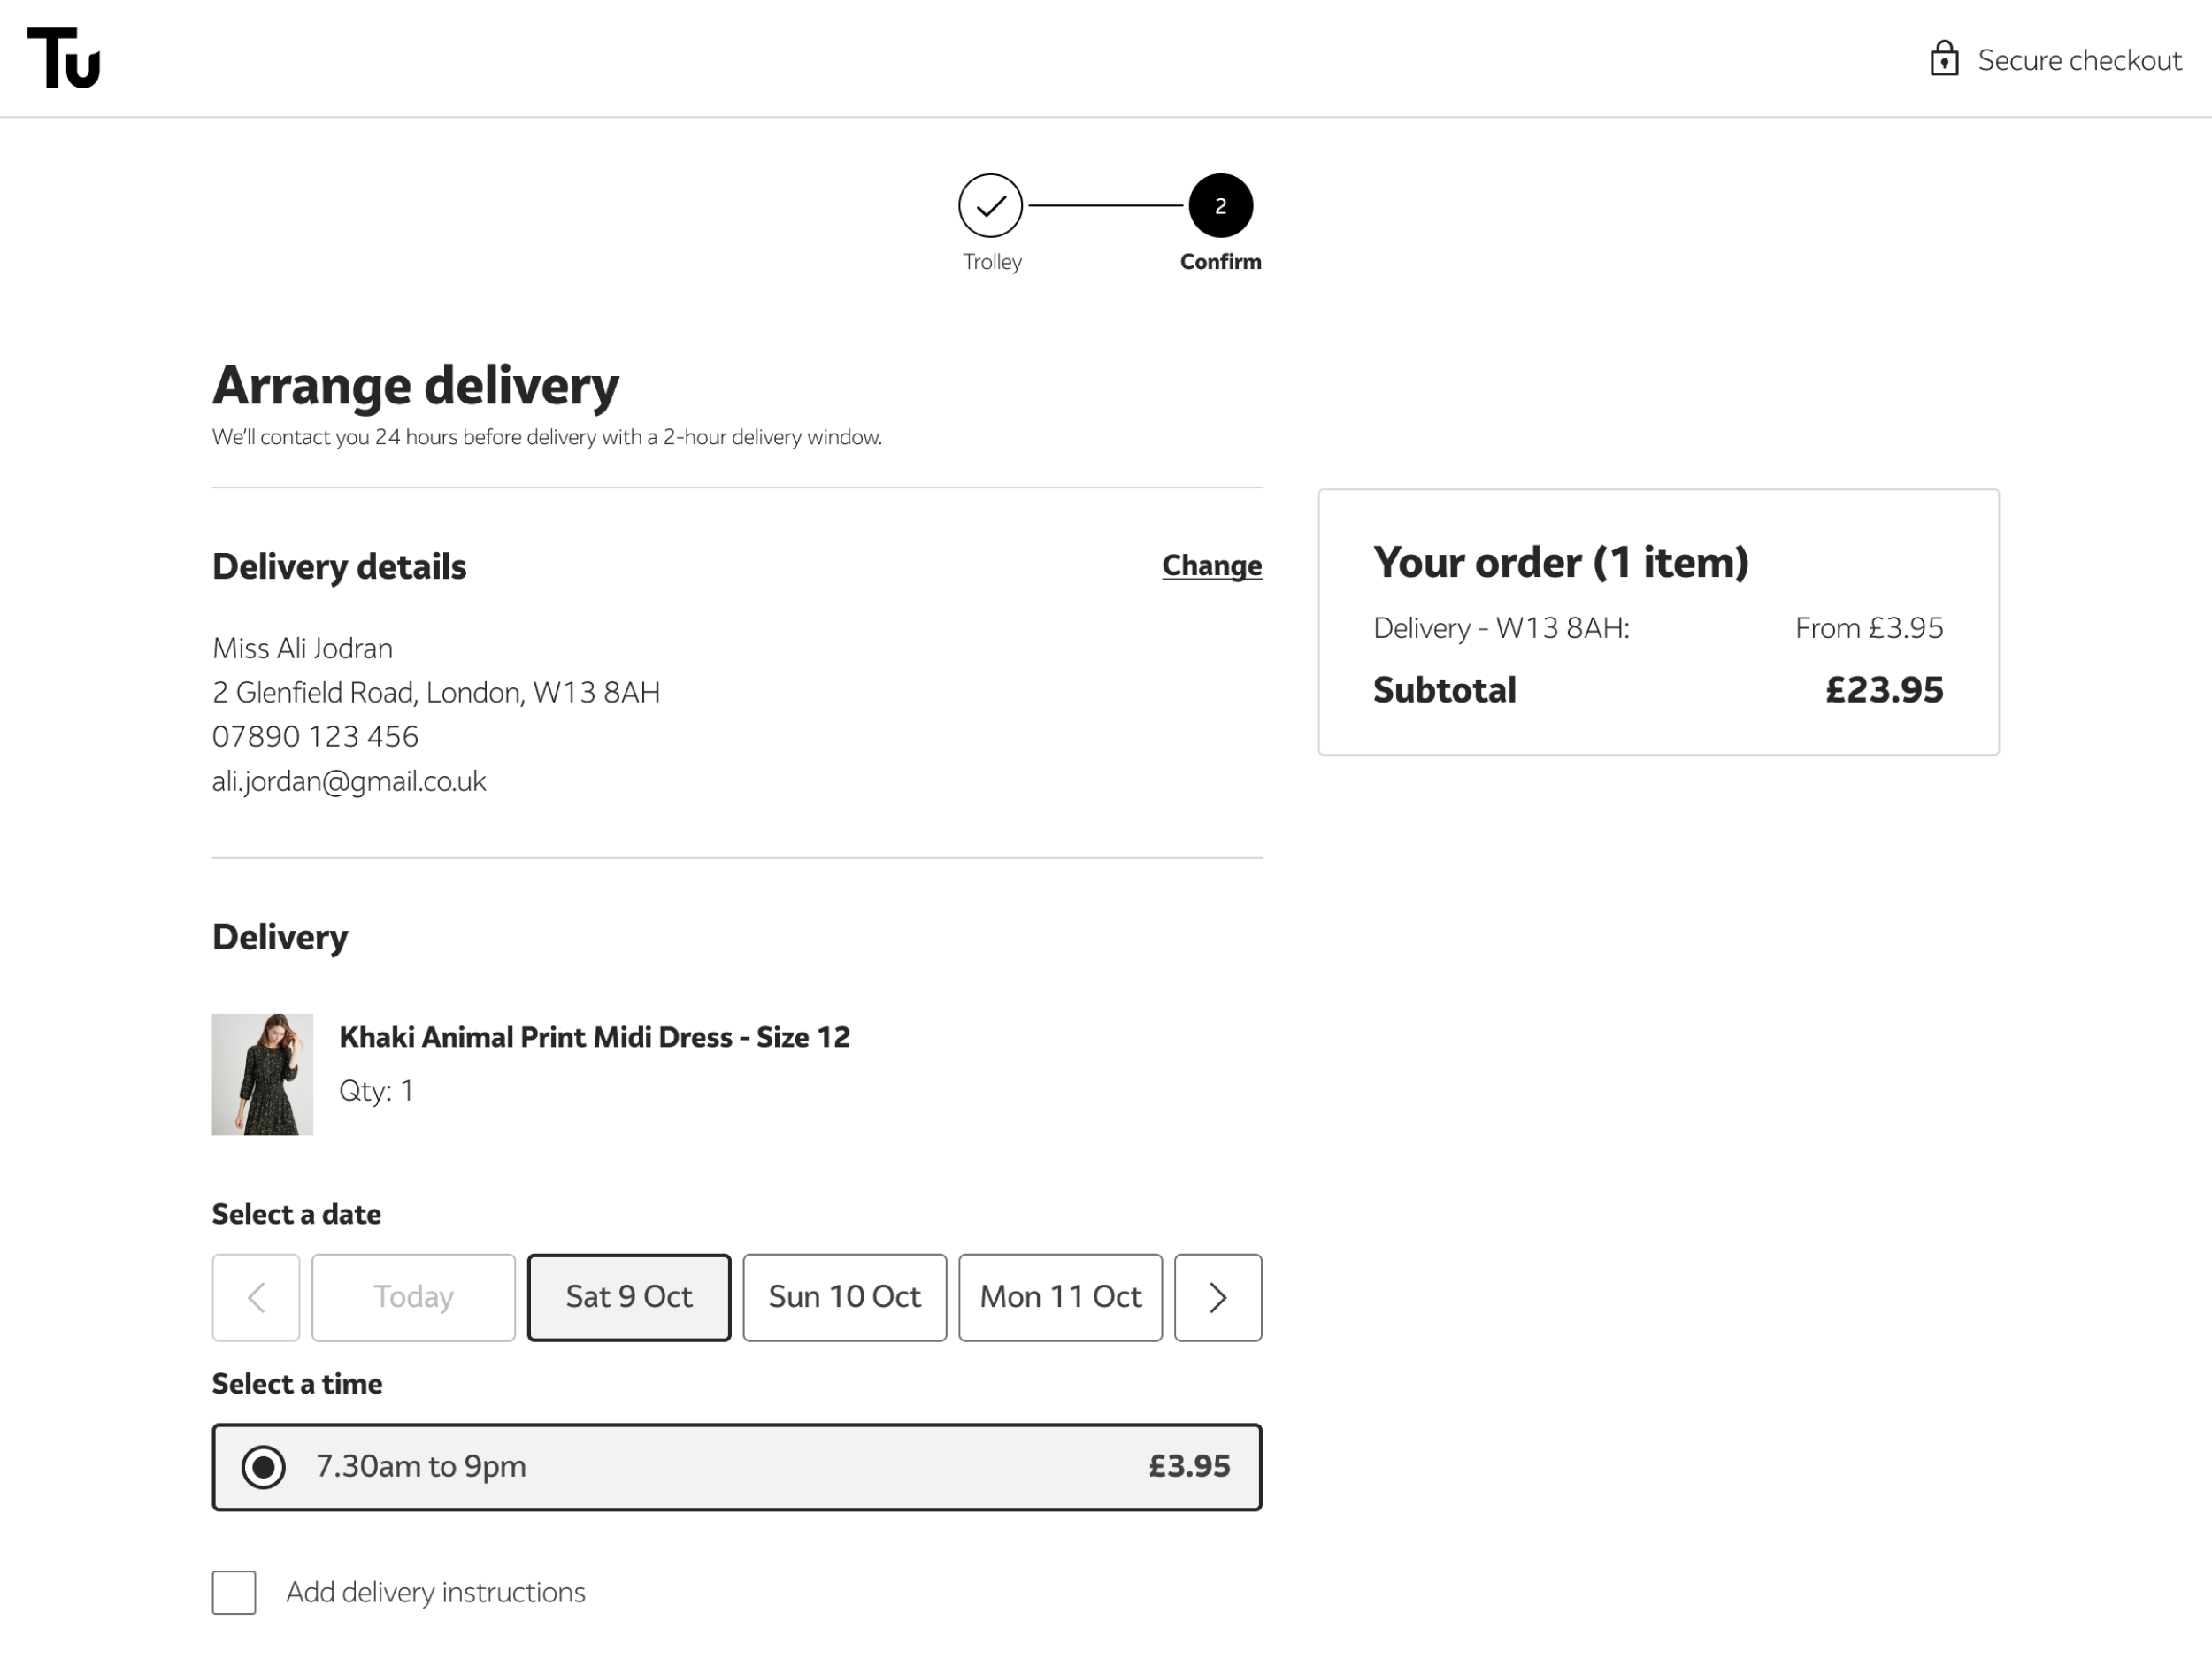Select Sat 9 Oct delivery date
This screenshot has width=2212, height=1659.
pyautogui.click(x=629, y=1297)
